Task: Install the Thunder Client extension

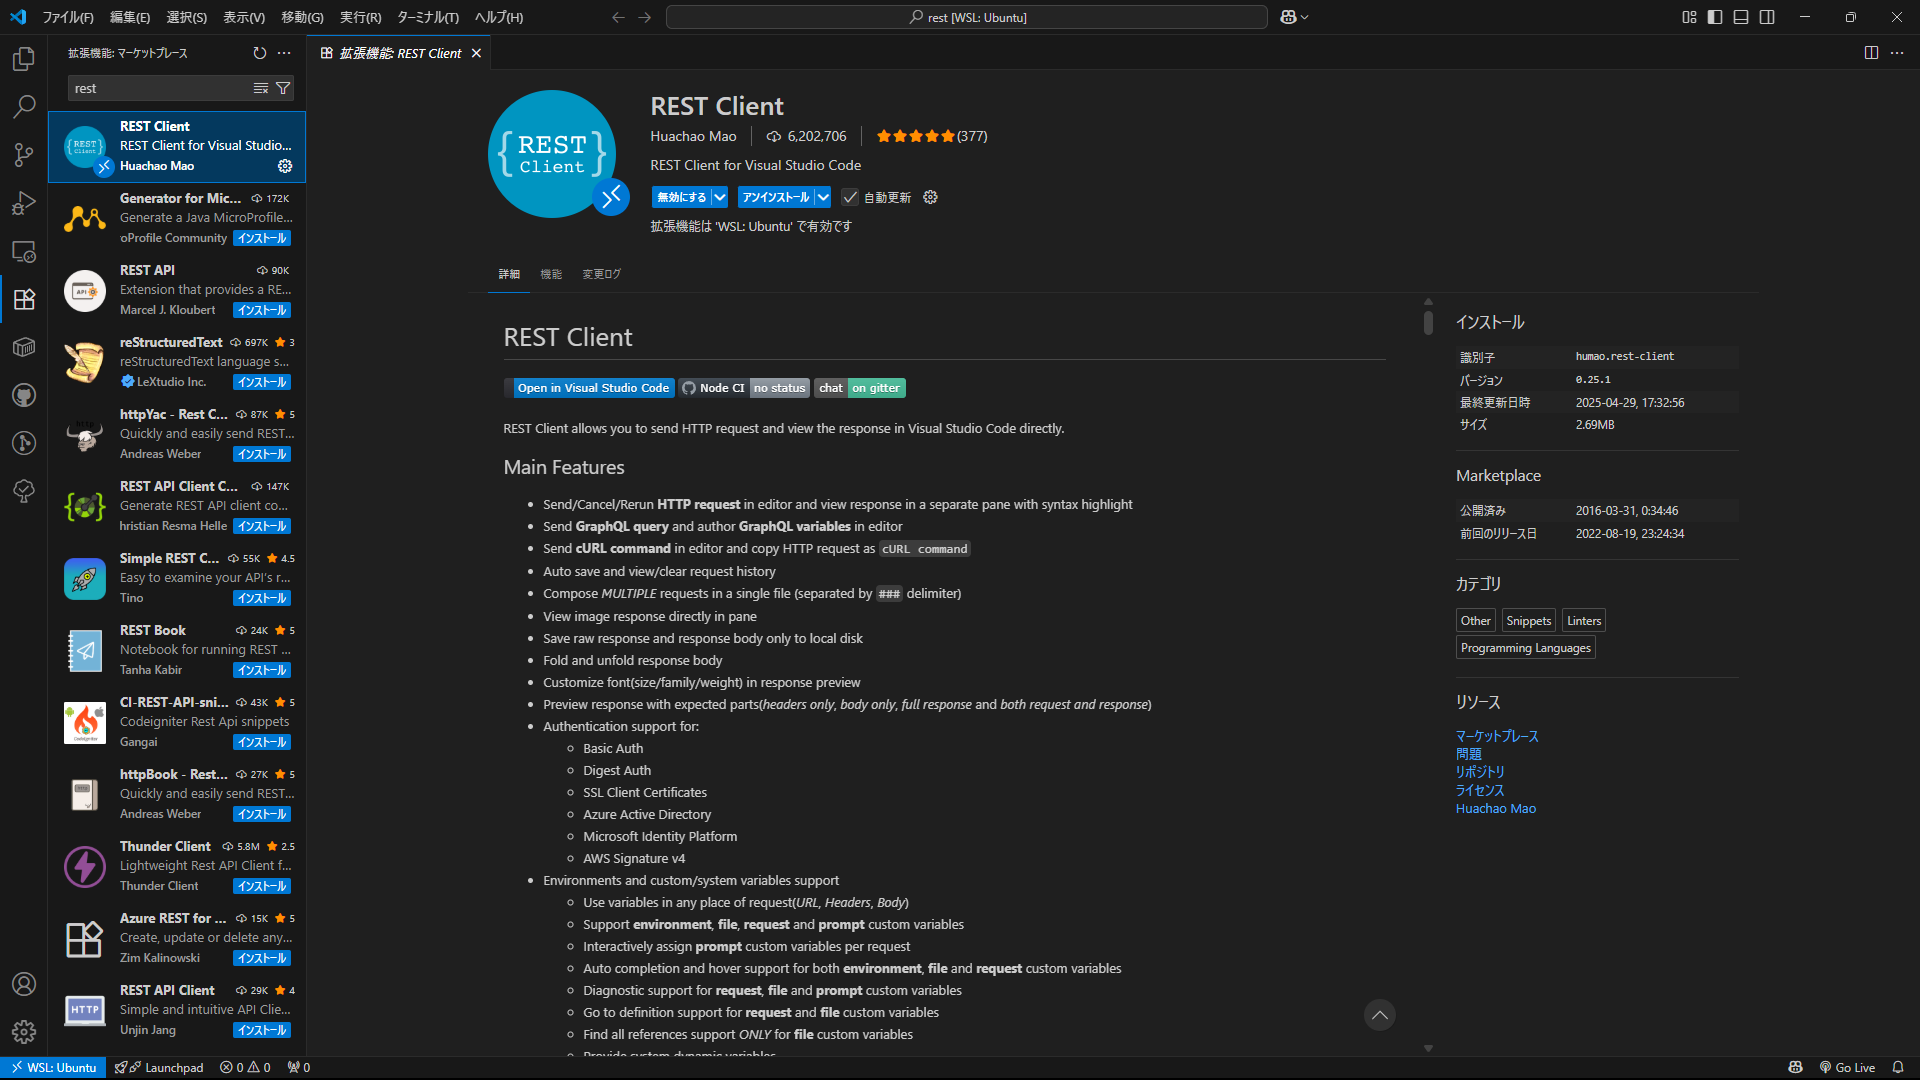Action: coord(261,886)
